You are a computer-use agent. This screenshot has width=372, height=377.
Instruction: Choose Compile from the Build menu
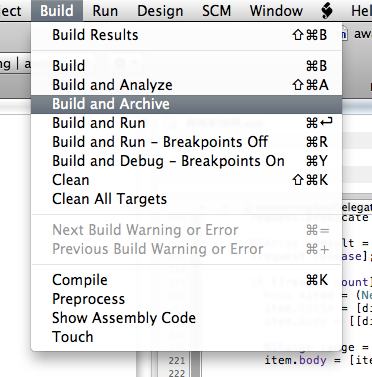point(187,280)
